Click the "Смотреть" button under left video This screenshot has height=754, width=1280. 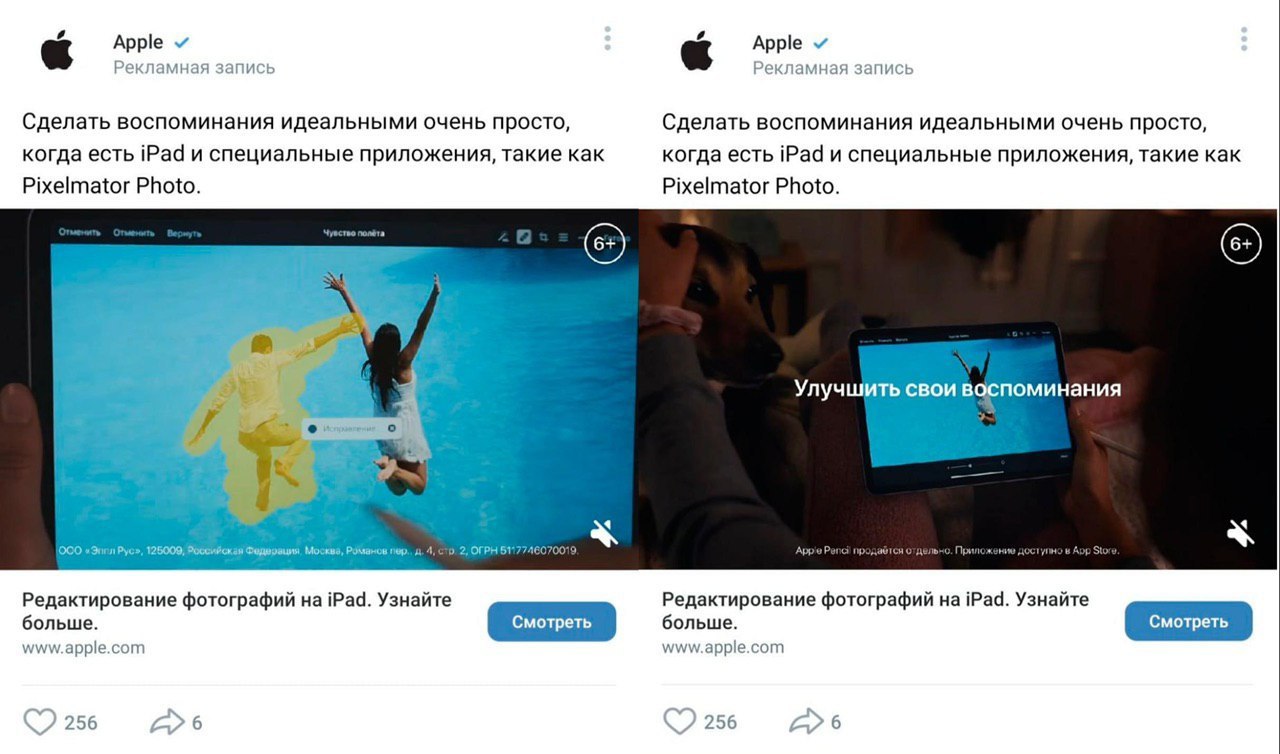552,621
